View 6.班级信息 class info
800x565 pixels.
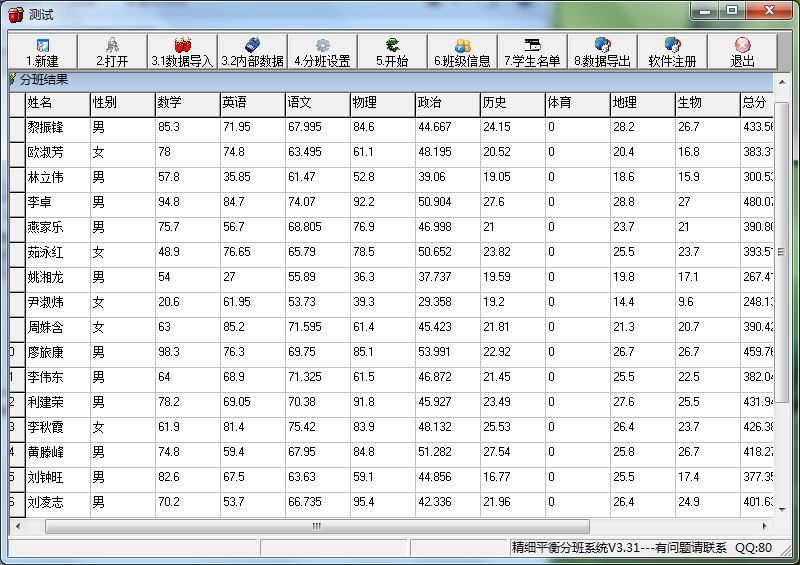[462, 52]
